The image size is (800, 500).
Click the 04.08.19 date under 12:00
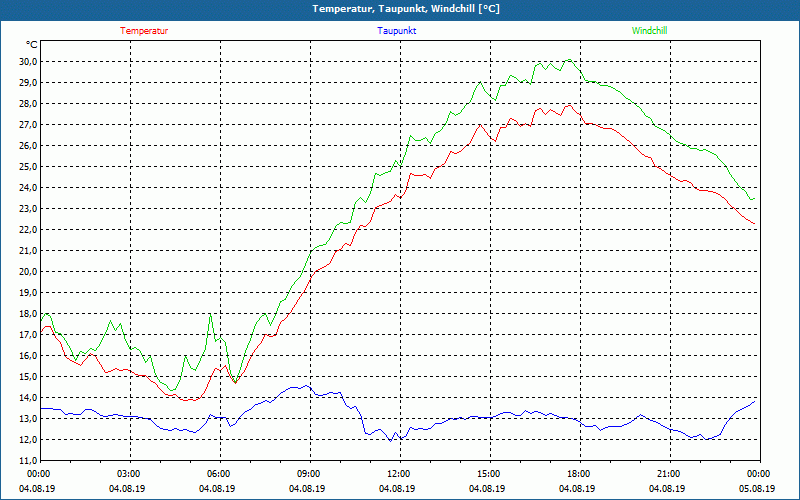click(x=397, y=488)
